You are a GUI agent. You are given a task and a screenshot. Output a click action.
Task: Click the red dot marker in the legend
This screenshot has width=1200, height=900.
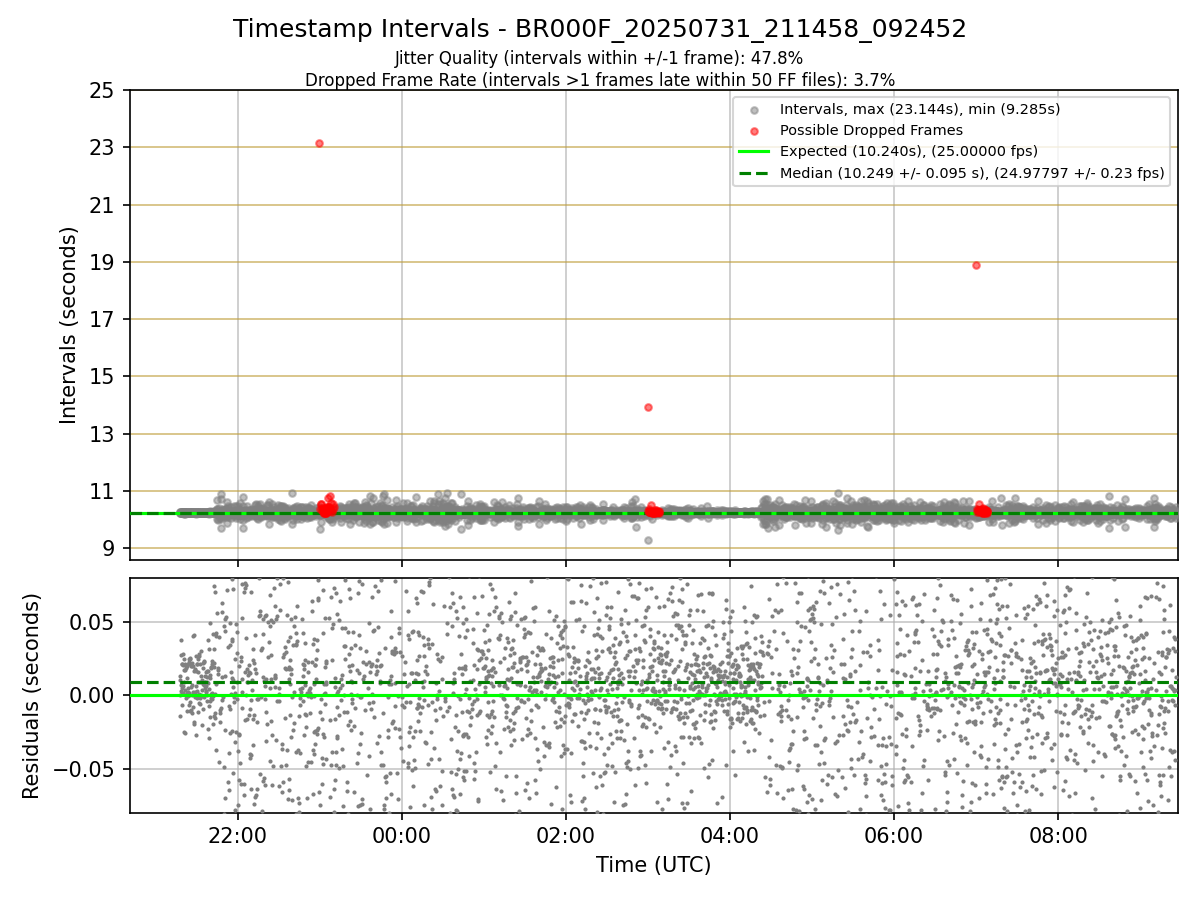[x=754, y=131]
